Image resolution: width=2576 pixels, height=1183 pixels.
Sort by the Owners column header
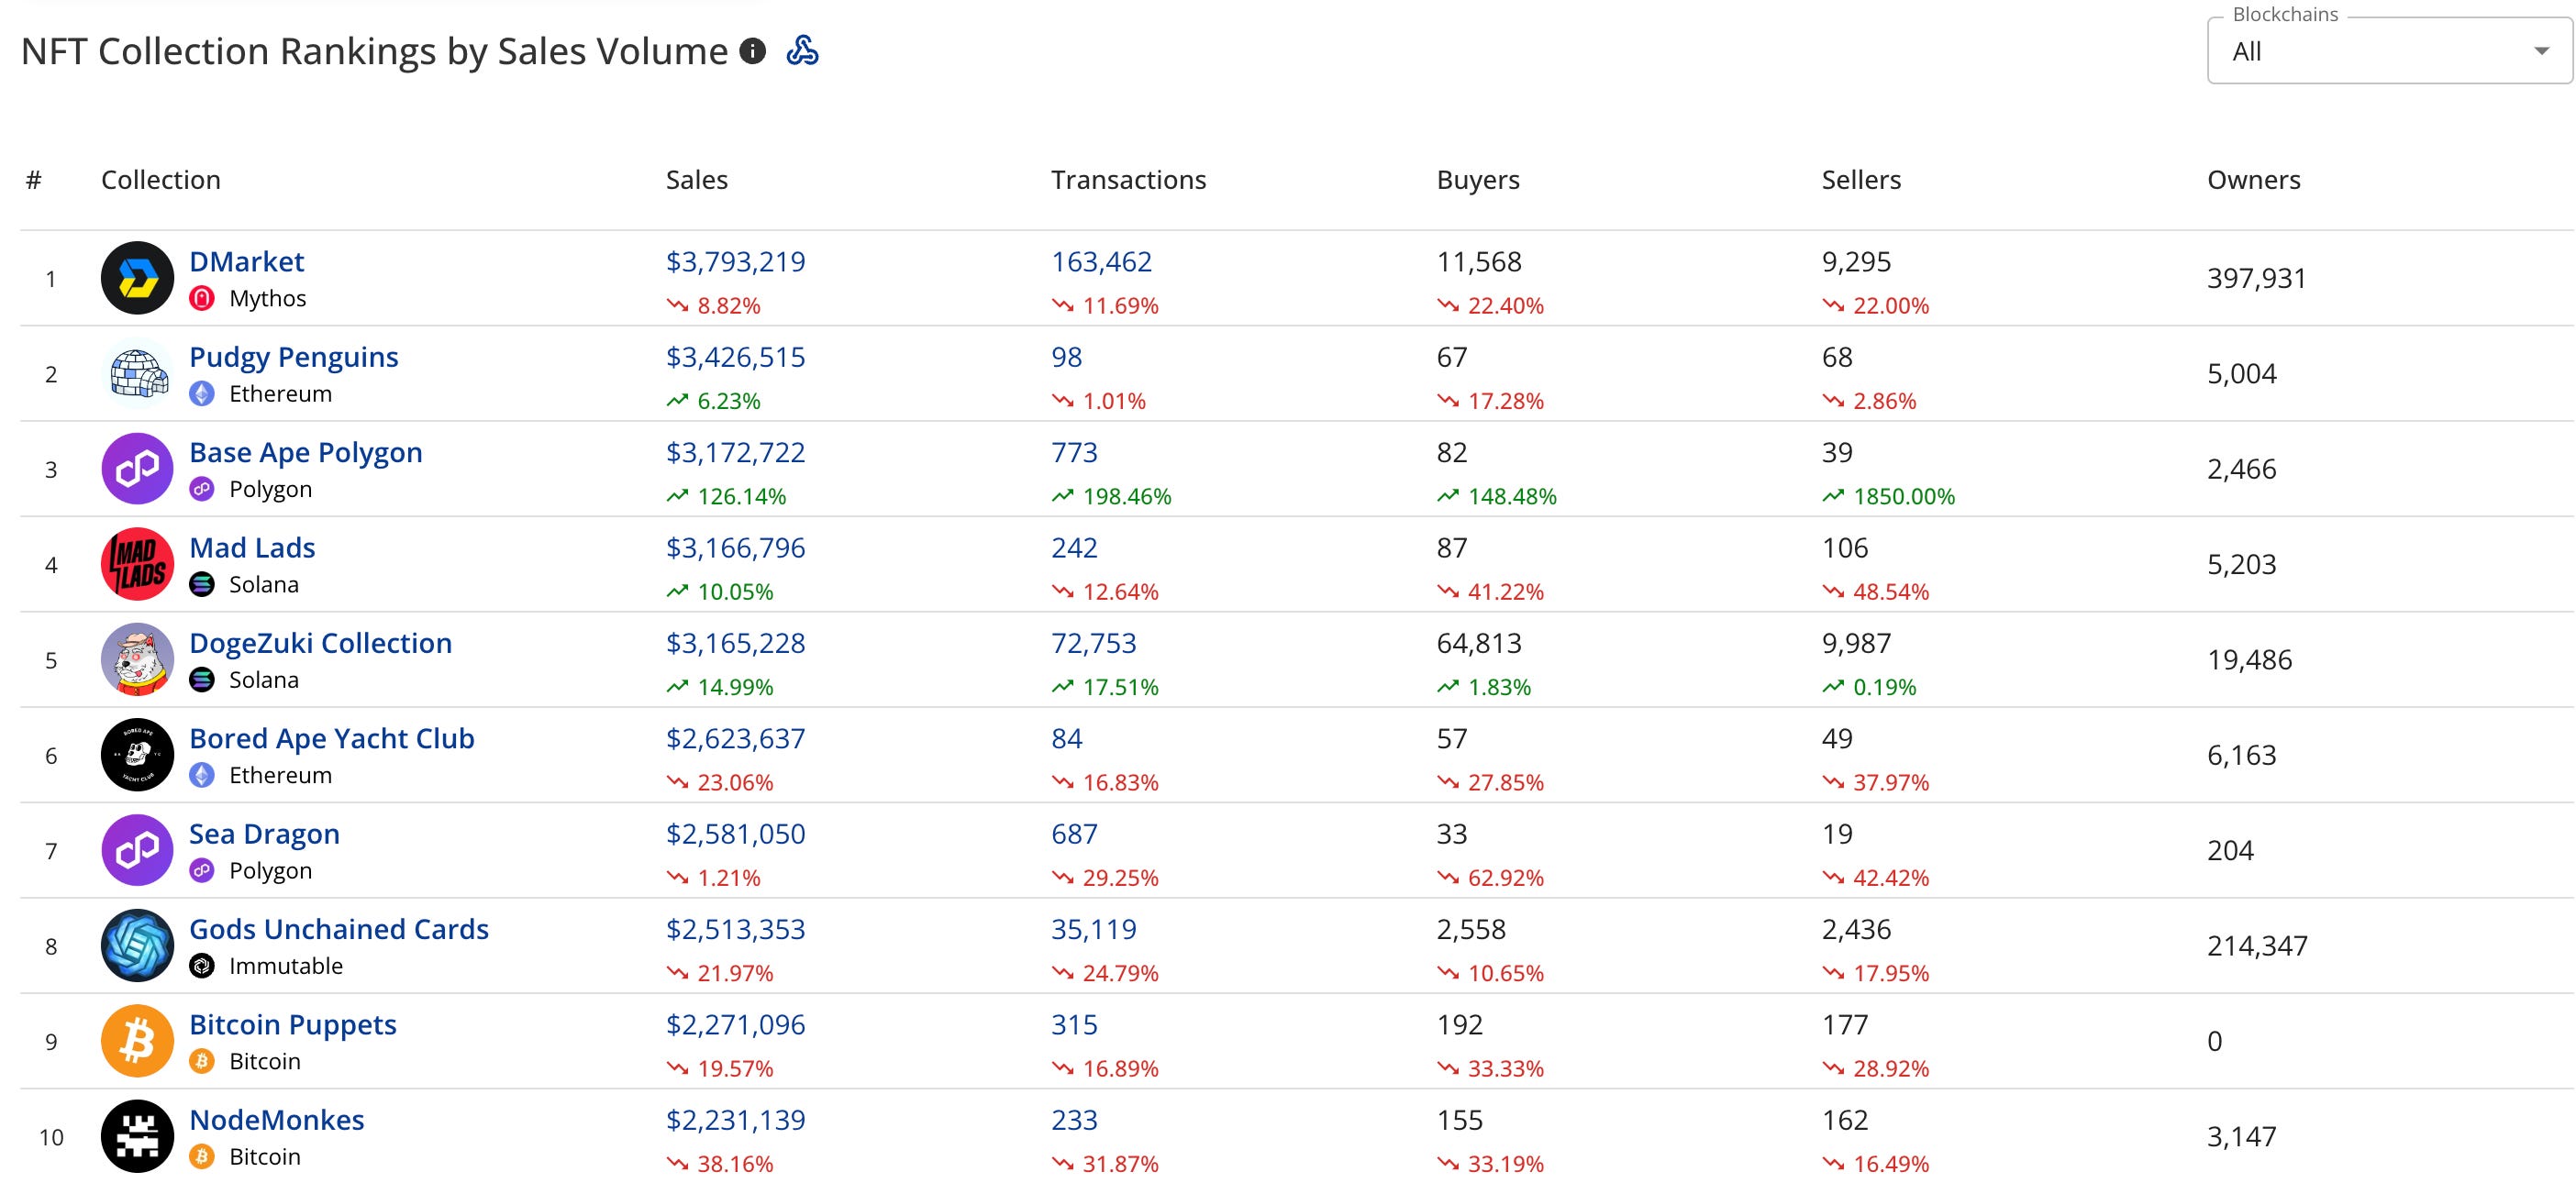(2253, 180)
